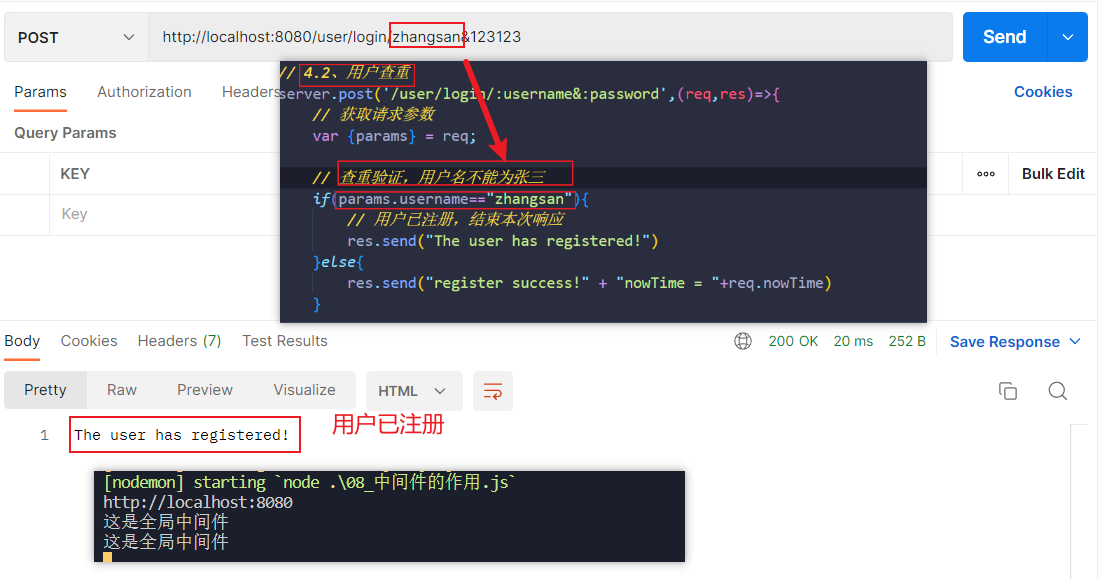Click the search magnifier icon in response
Screen dimensions: 1106x579
click(1057, 391)
